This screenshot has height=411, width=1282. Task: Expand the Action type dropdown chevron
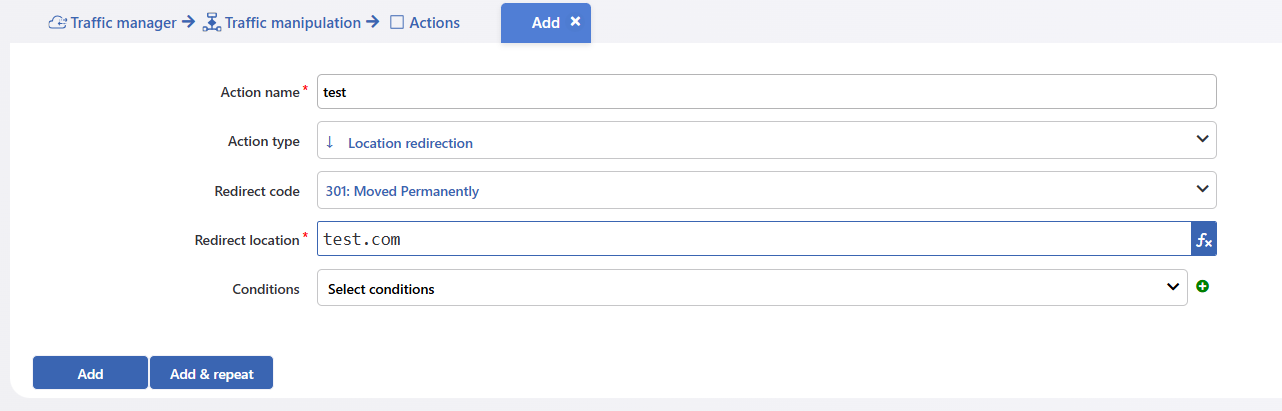coord(1202,140)
